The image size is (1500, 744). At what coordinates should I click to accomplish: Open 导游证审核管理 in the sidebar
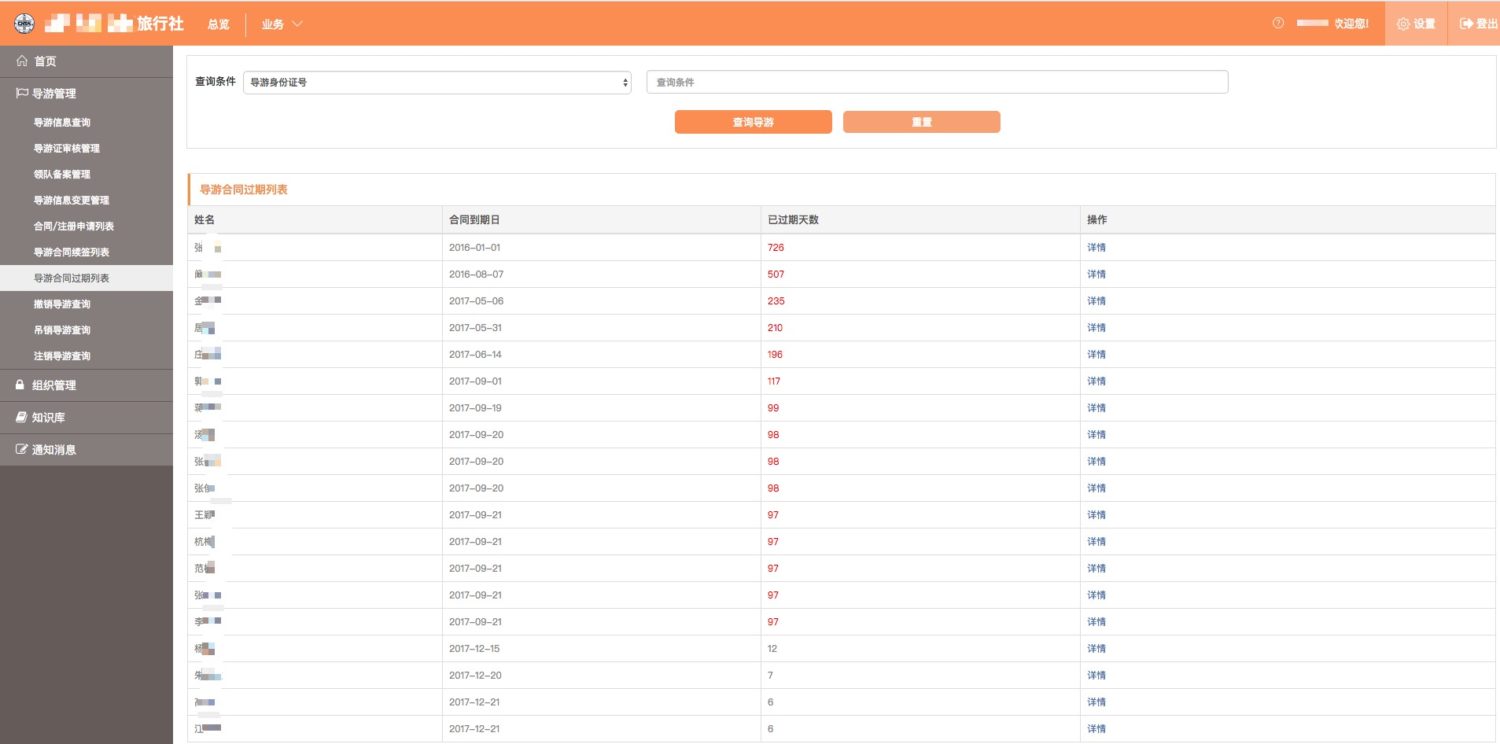click(x=67, y=148)
